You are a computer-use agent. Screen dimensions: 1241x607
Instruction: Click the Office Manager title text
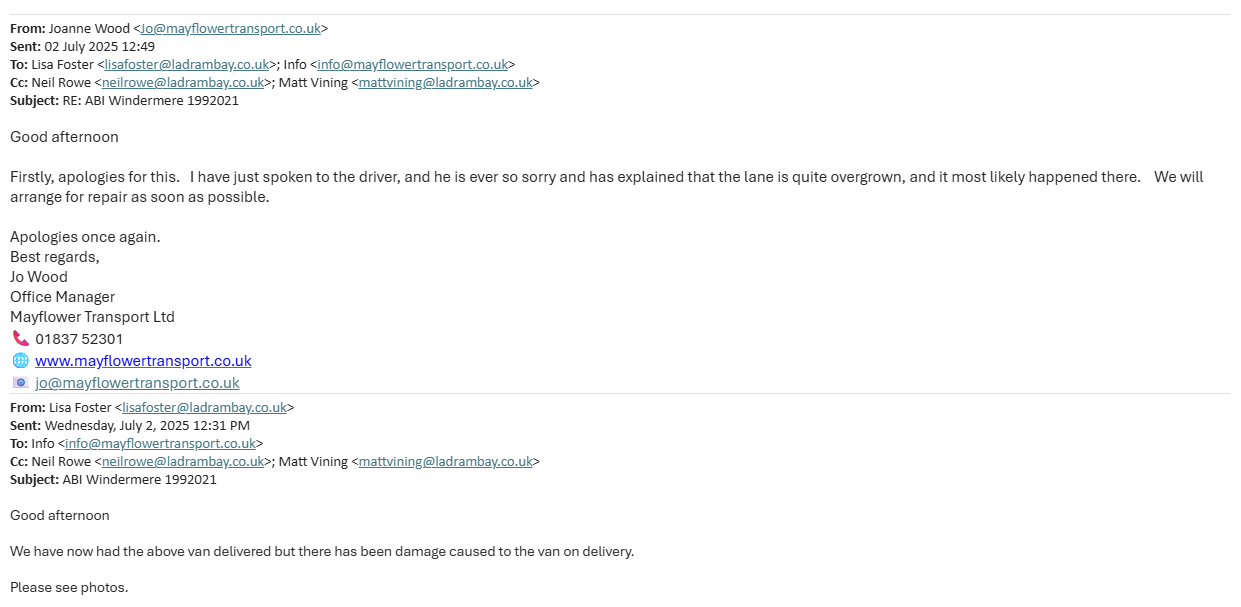(x=62, y=297)
